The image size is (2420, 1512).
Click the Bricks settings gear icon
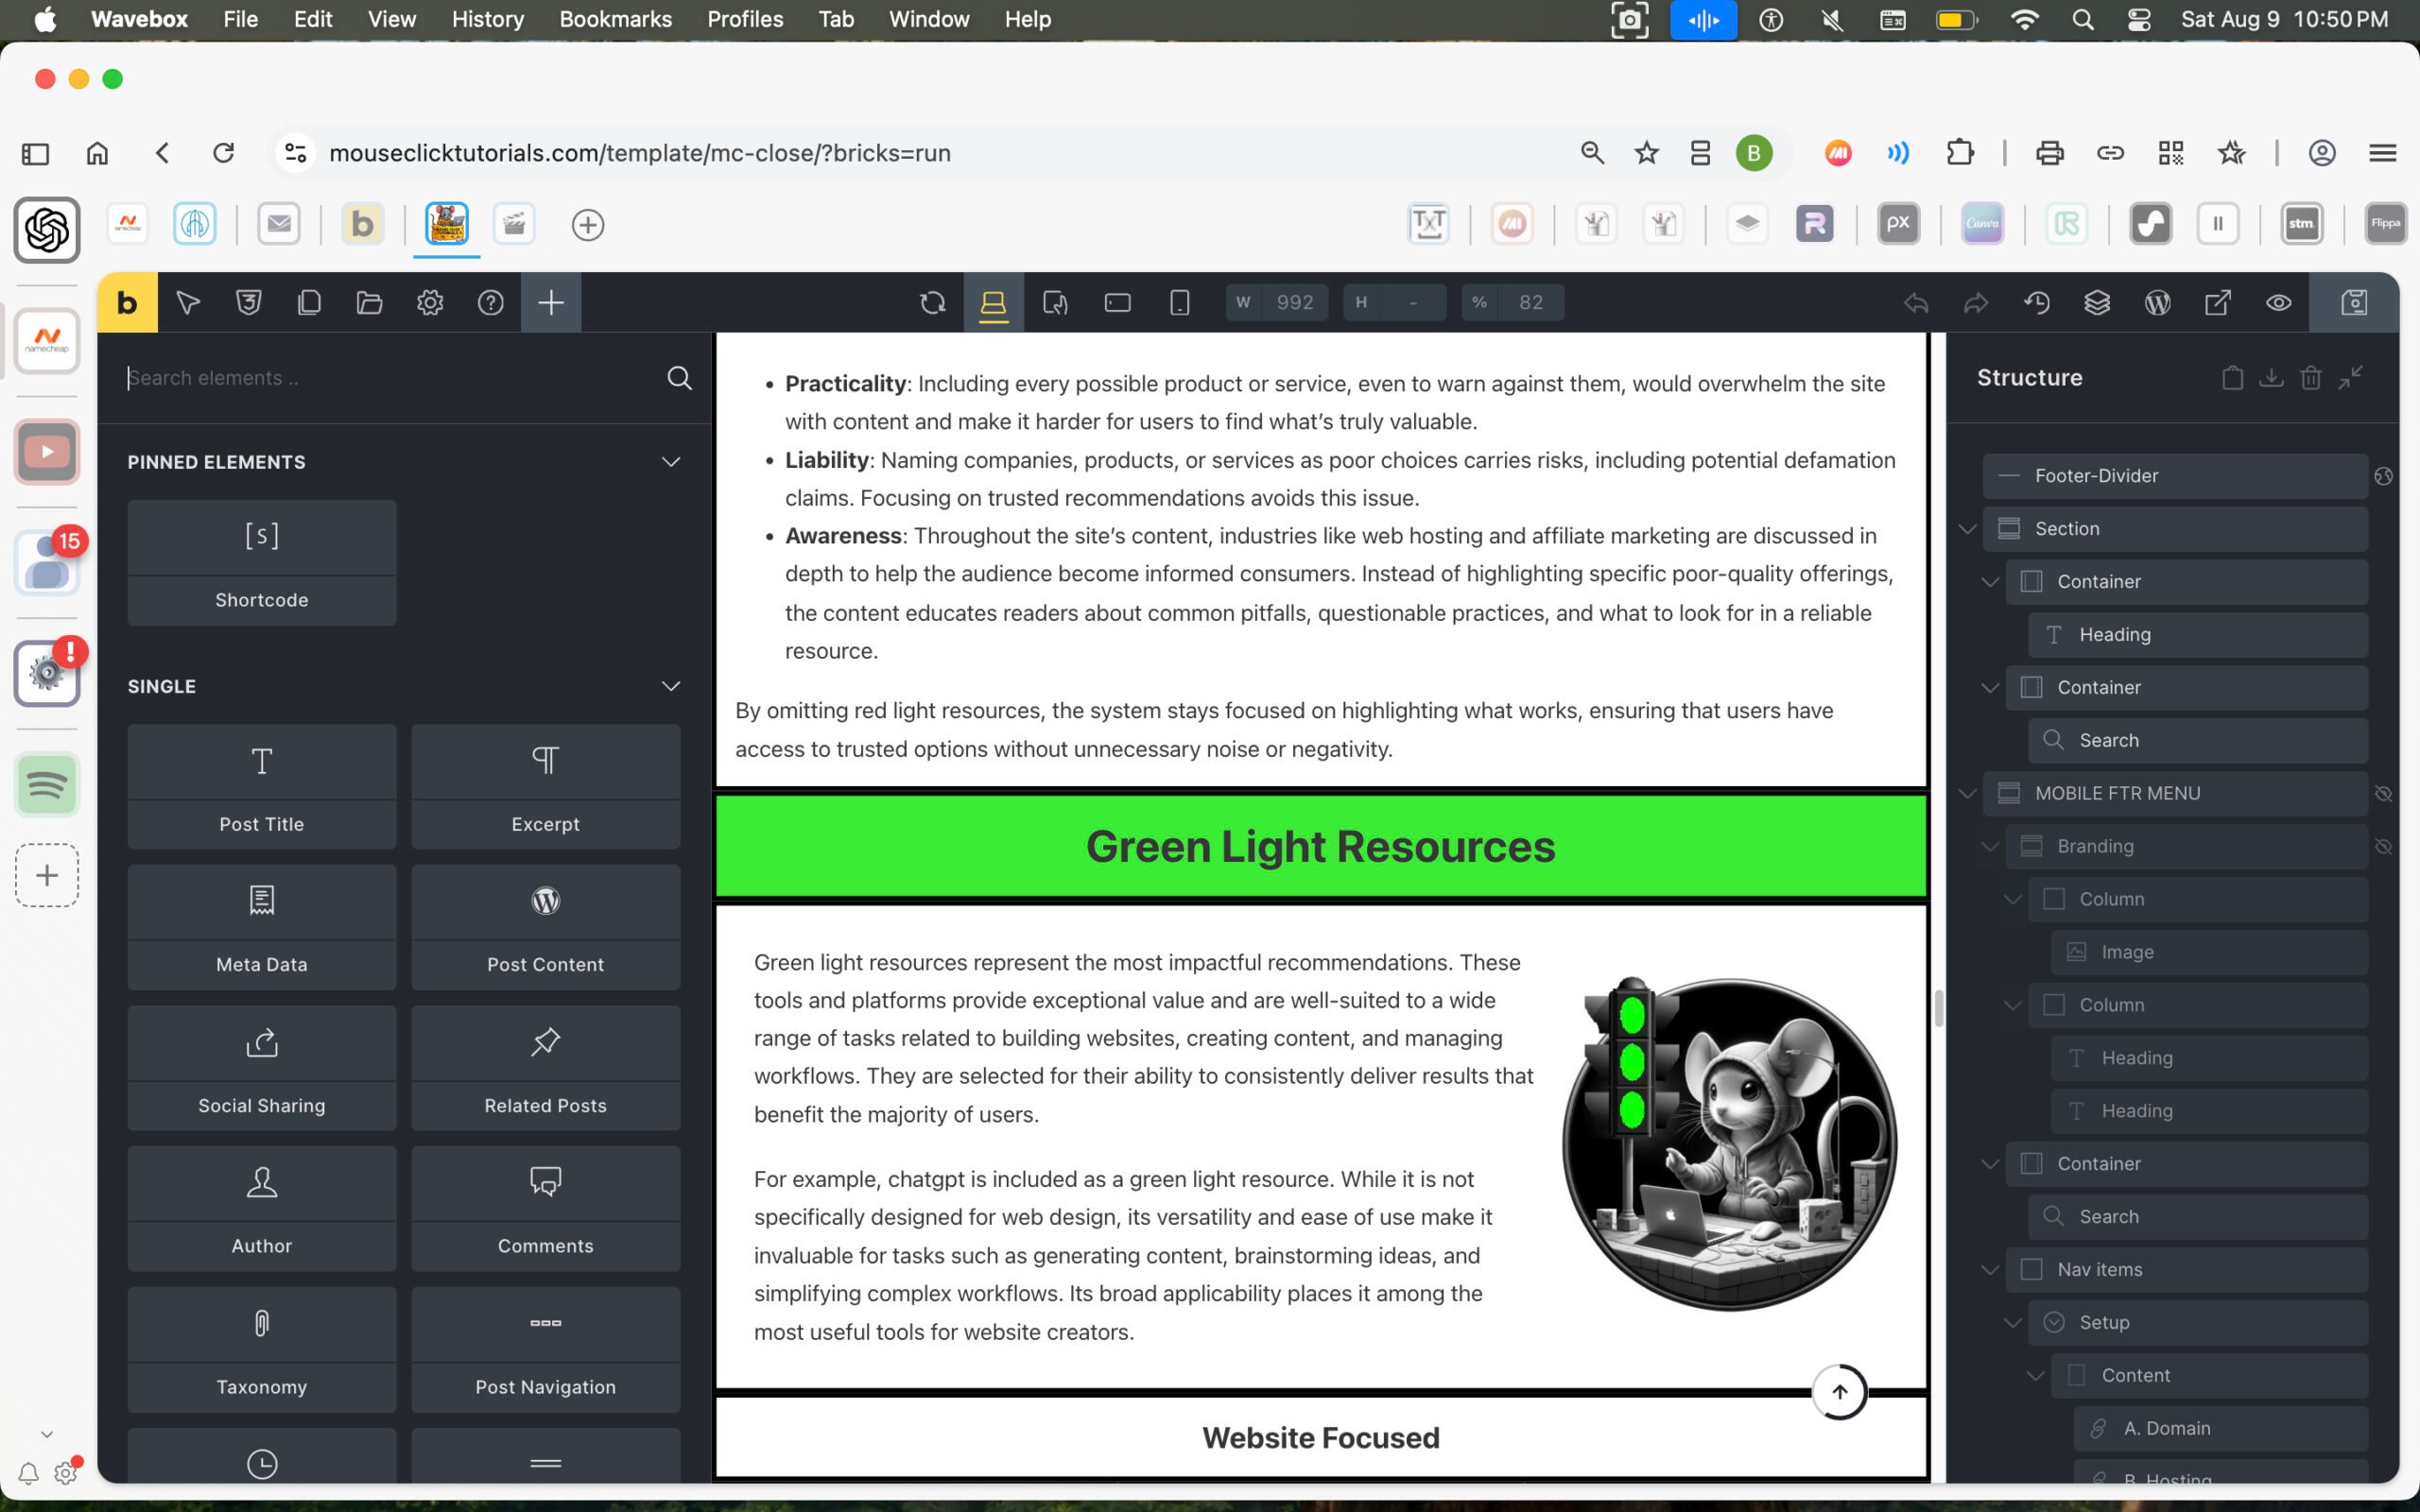430,303
